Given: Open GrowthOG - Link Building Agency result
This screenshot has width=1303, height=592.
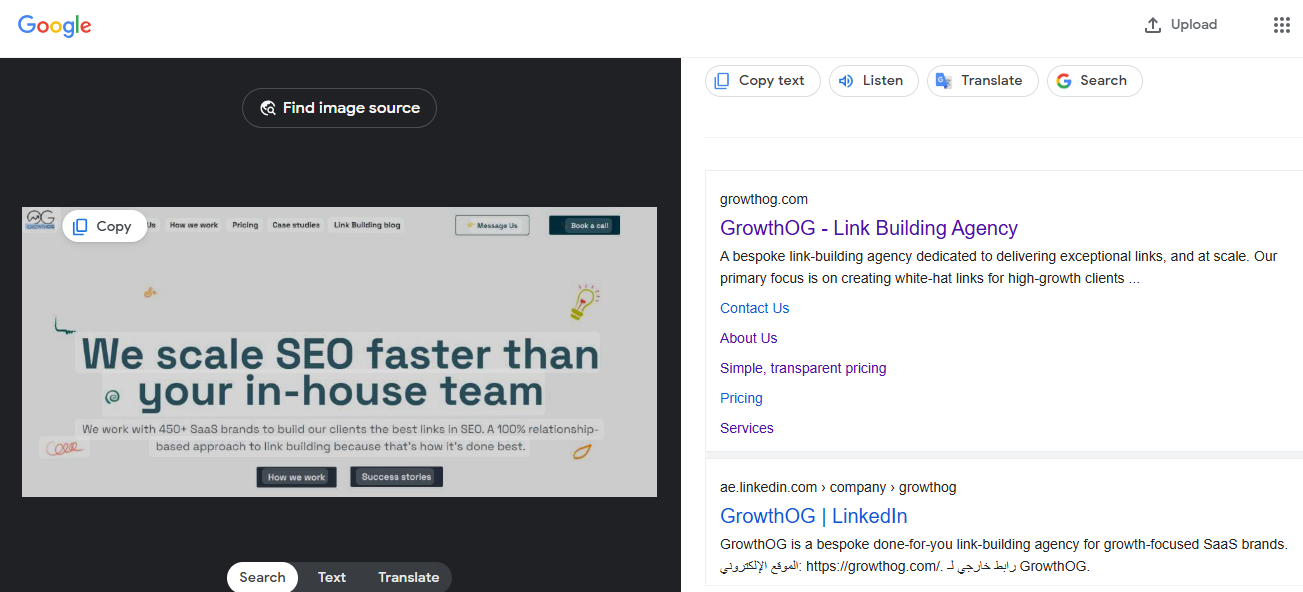Looking at the screenshot, I should [x=869, y=228].
